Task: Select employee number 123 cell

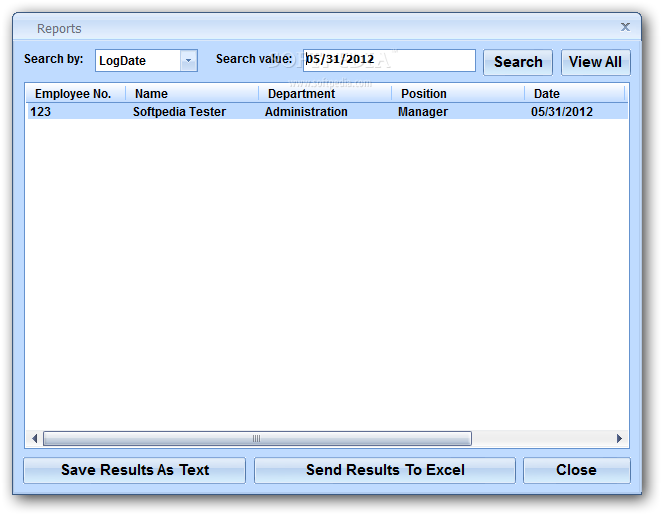Action: (x=41, y=112)
